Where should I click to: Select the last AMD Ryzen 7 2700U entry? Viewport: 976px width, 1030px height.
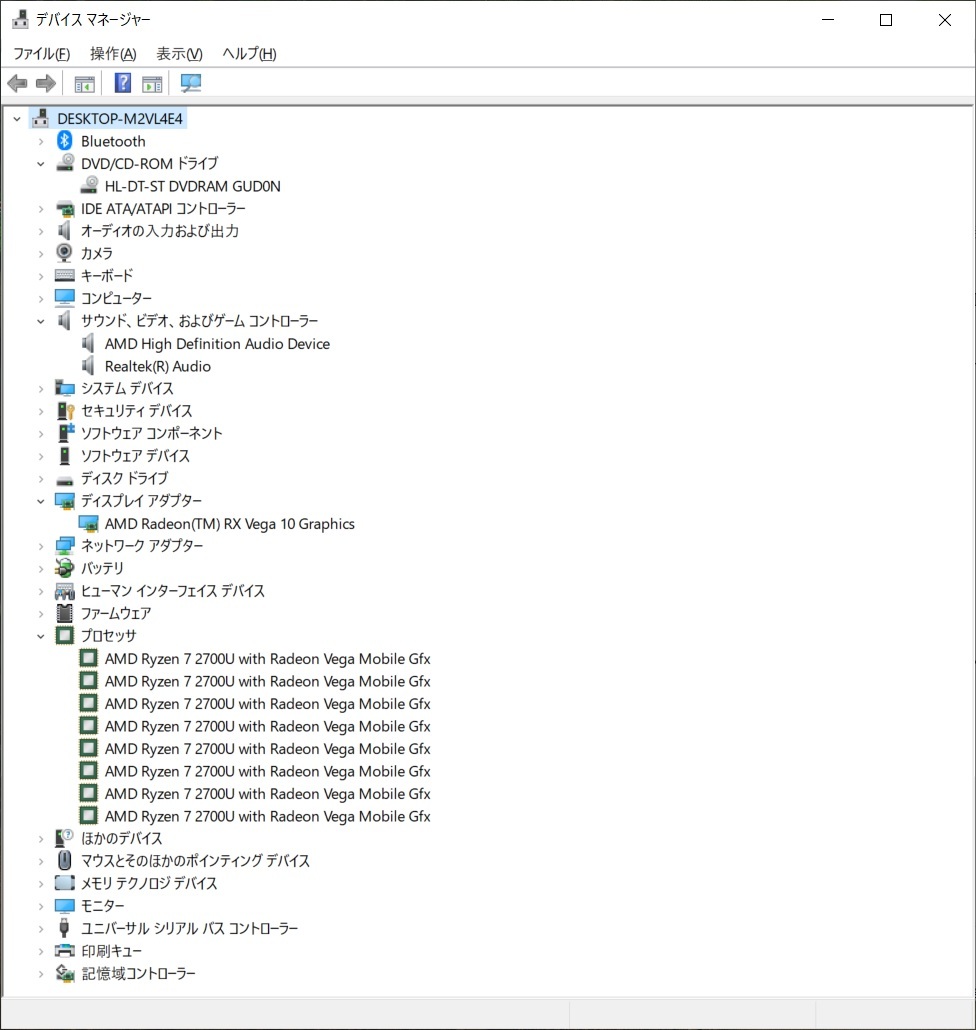tap(267, 816)
